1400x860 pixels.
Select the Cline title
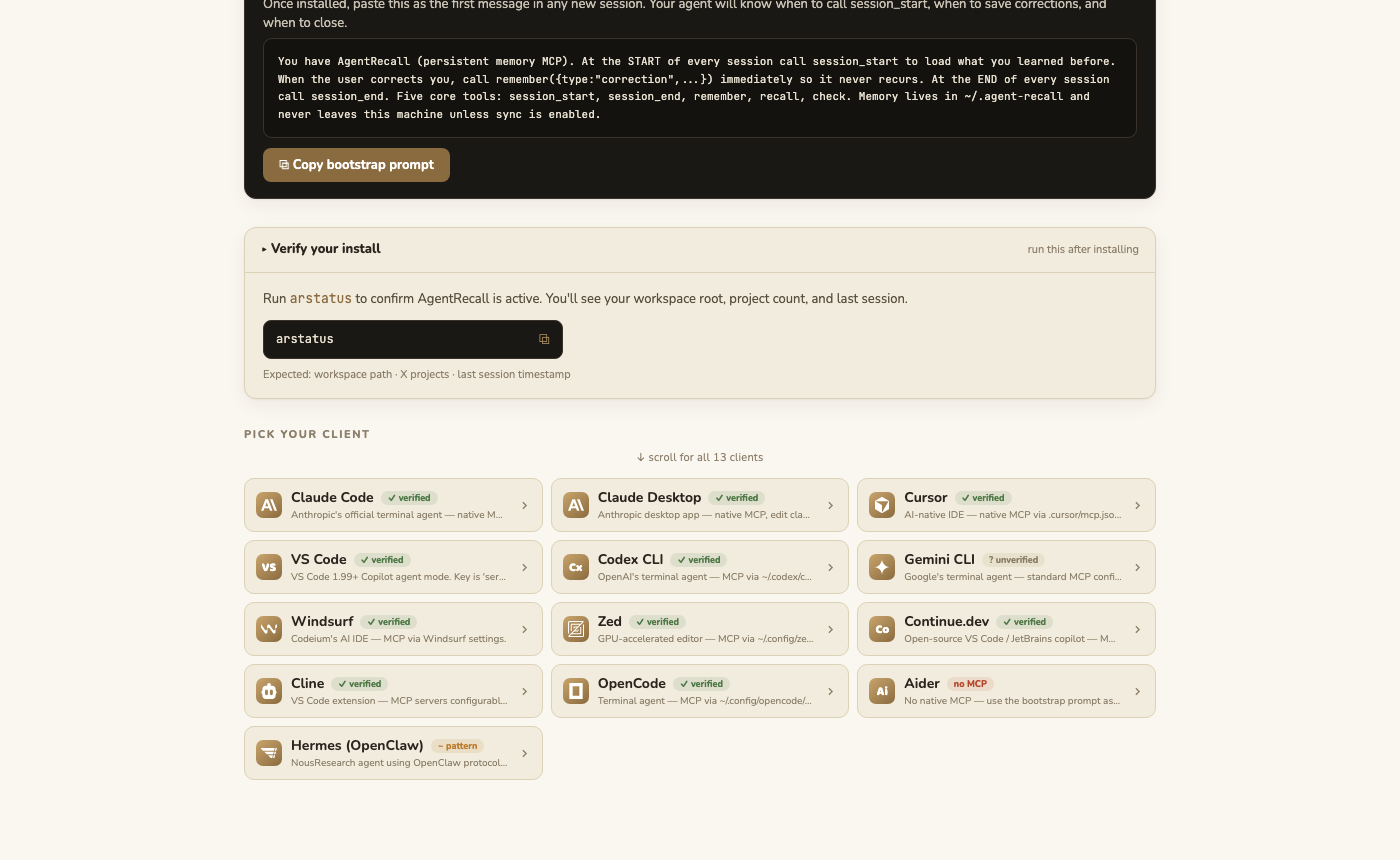point(307,683)
